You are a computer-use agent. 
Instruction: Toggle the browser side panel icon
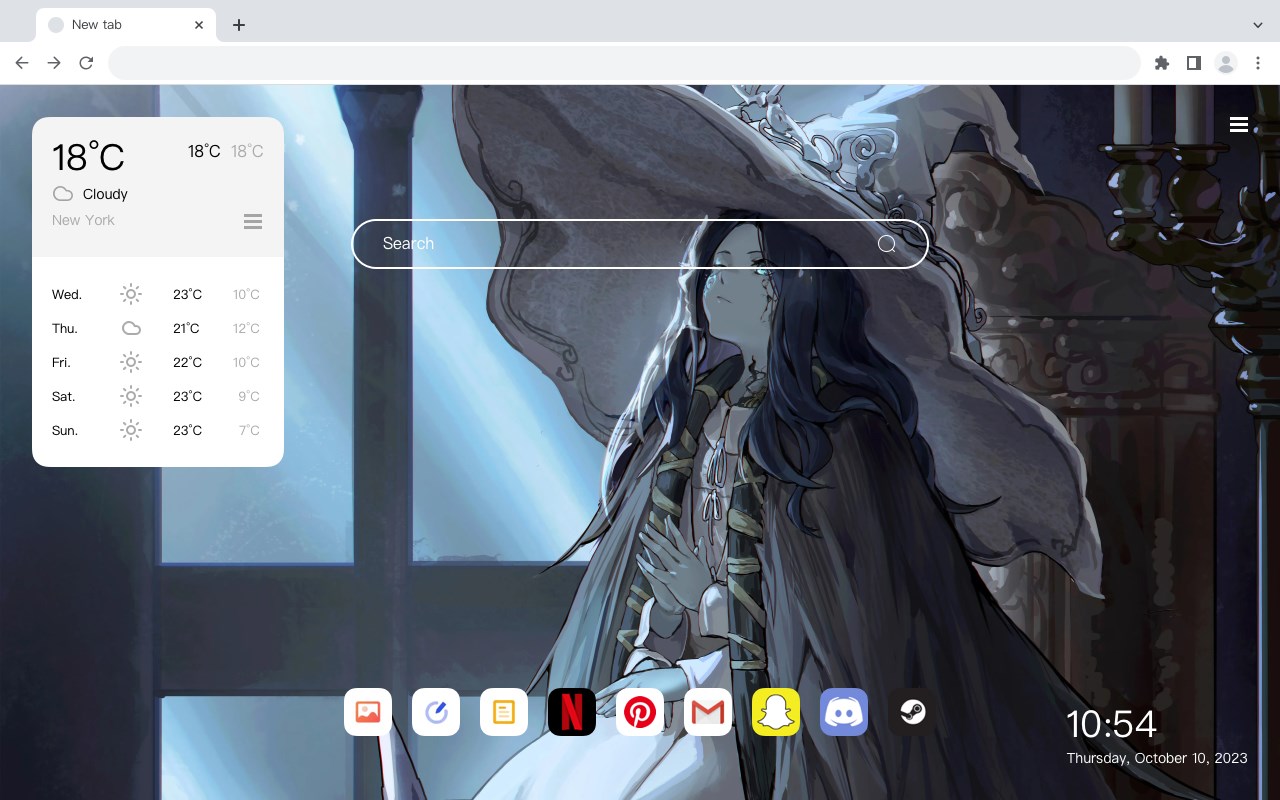[x=1193, y=63]
